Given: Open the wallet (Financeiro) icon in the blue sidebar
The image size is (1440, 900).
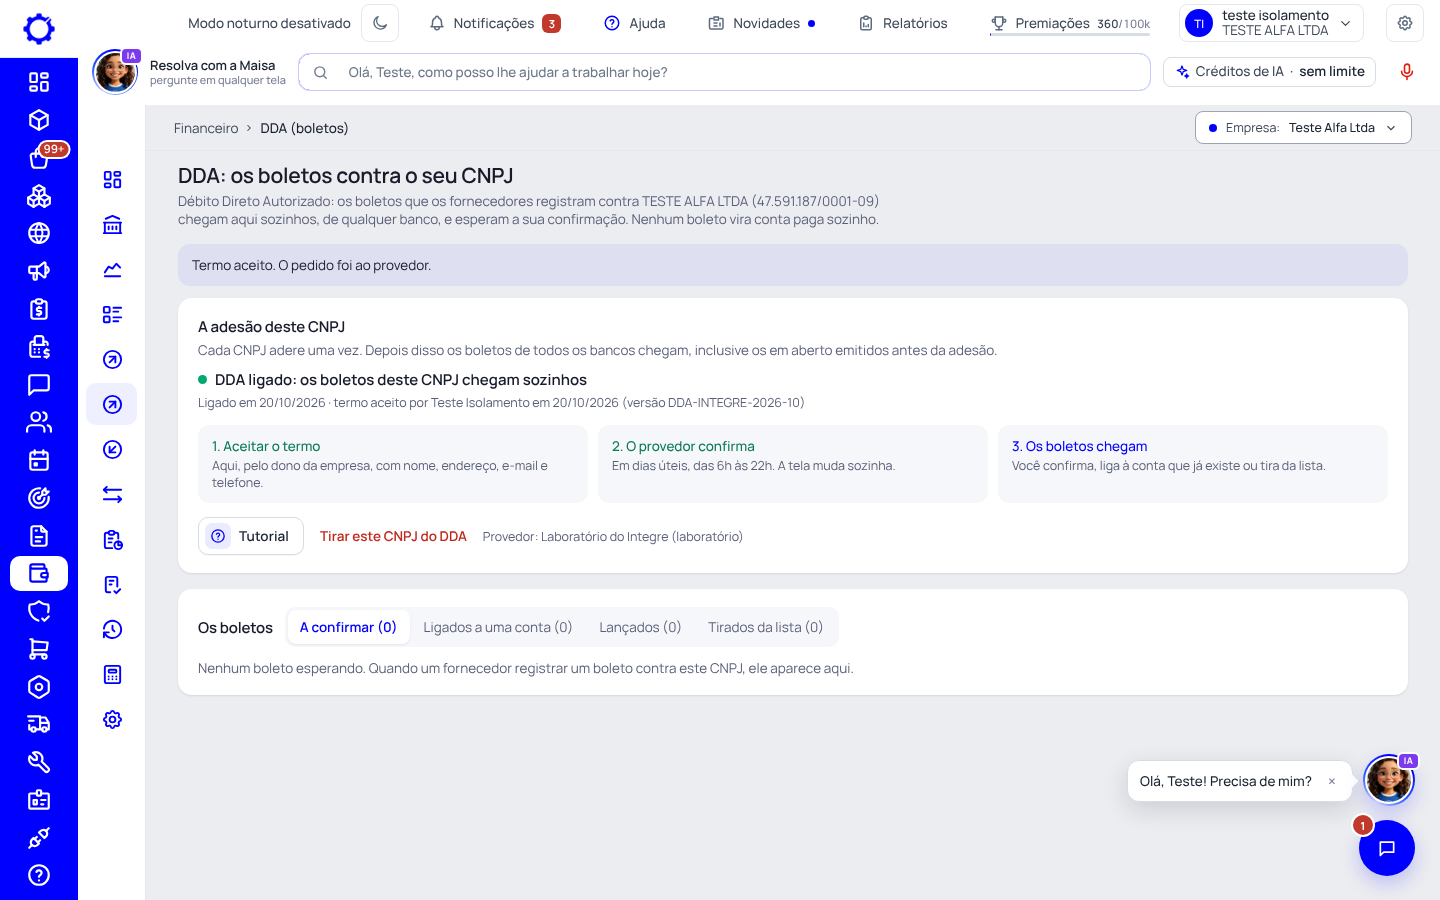Looking at the screenshot, I should 39,573.
